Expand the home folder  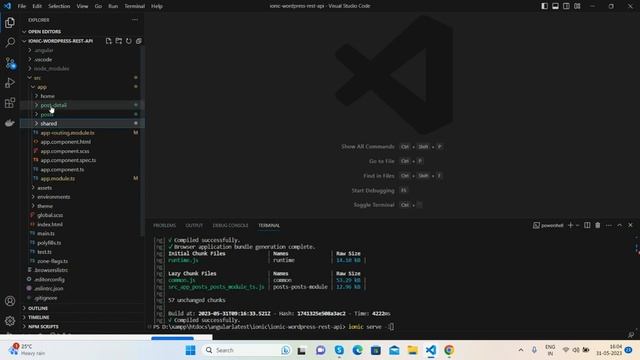[82, 96]
